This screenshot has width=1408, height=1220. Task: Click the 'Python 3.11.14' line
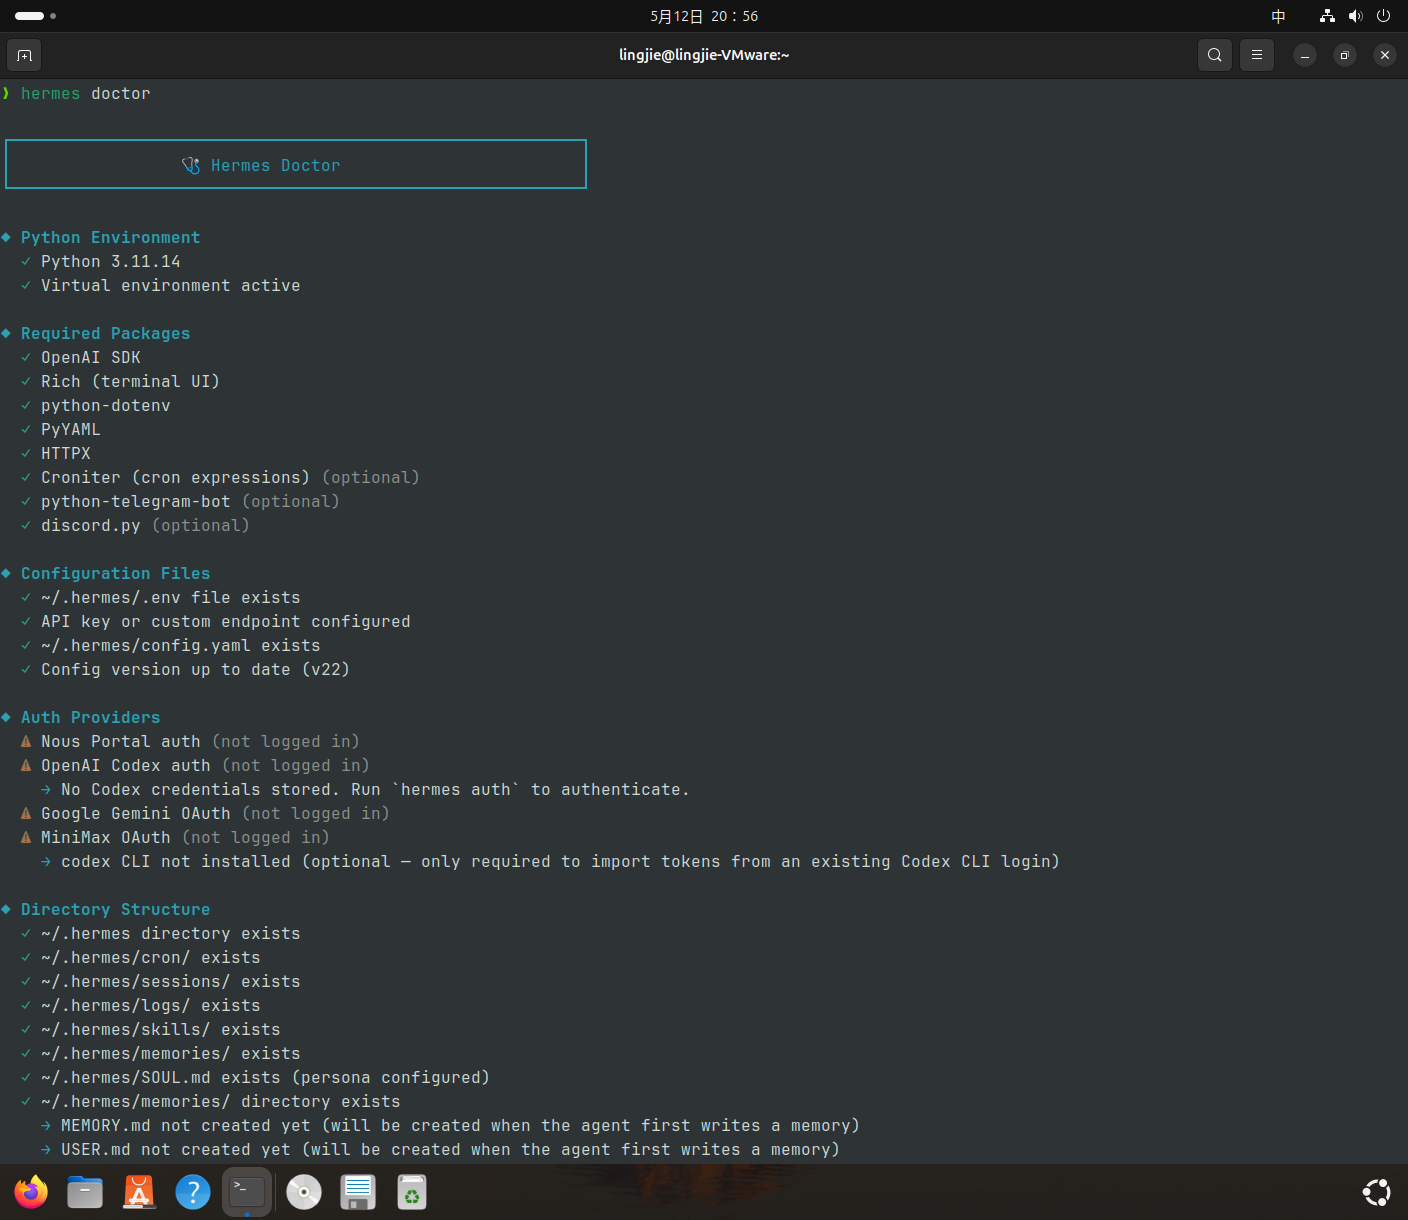(x=110, y=262)
